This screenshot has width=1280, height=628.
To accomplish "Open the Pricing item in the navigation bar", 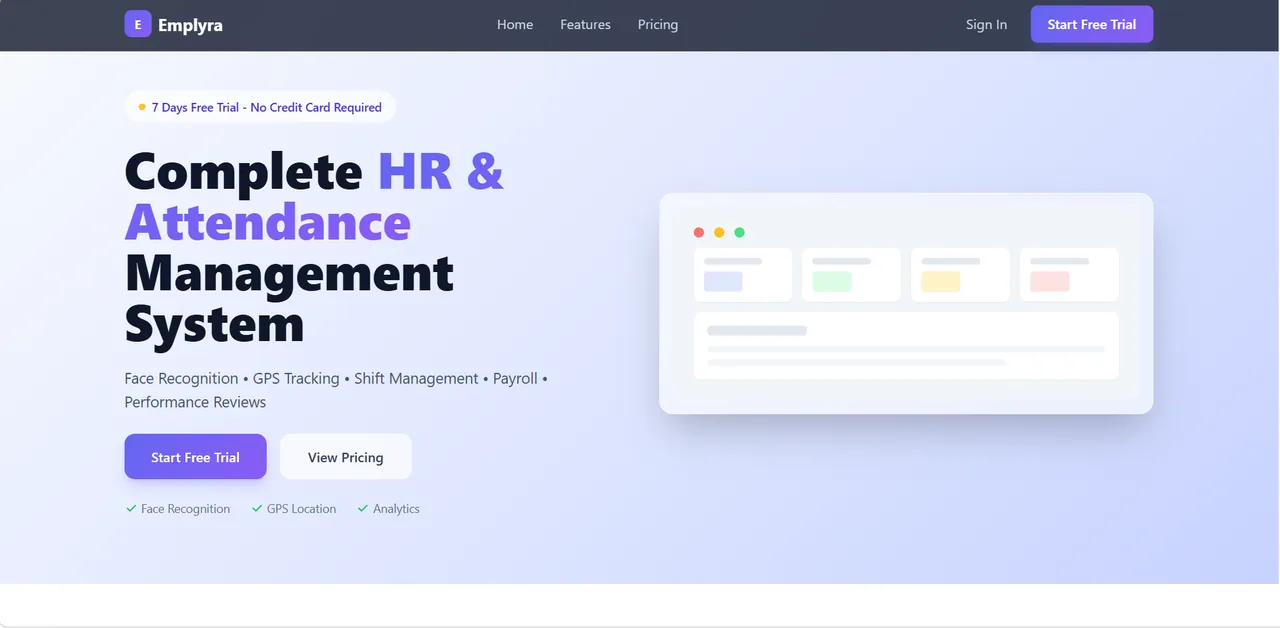I will (x=658, y=25).
